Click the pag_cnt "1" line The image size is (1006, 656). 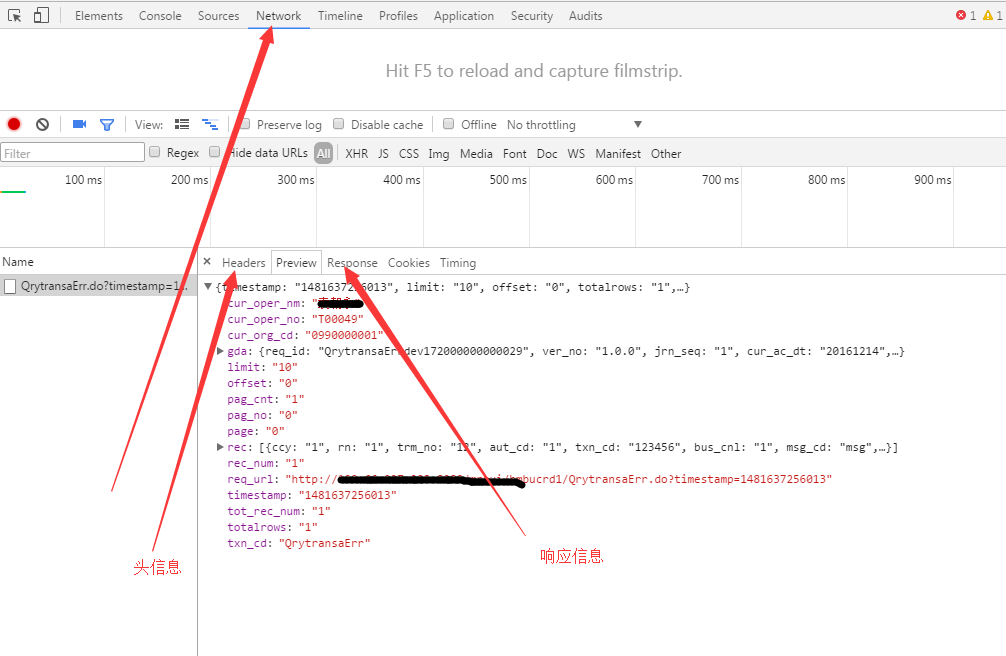[x=266, y=399]
